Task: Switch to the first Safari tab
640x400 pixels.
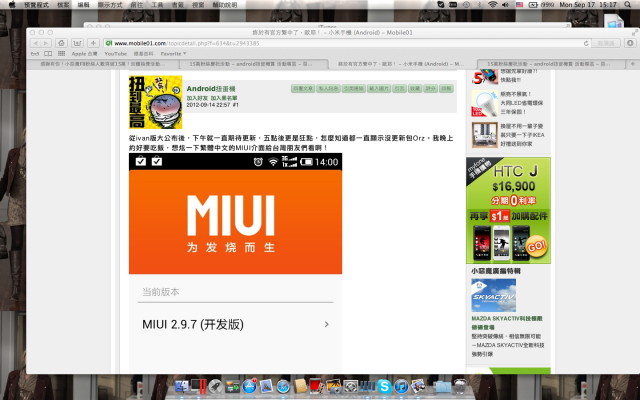Action: pos(102,64)
